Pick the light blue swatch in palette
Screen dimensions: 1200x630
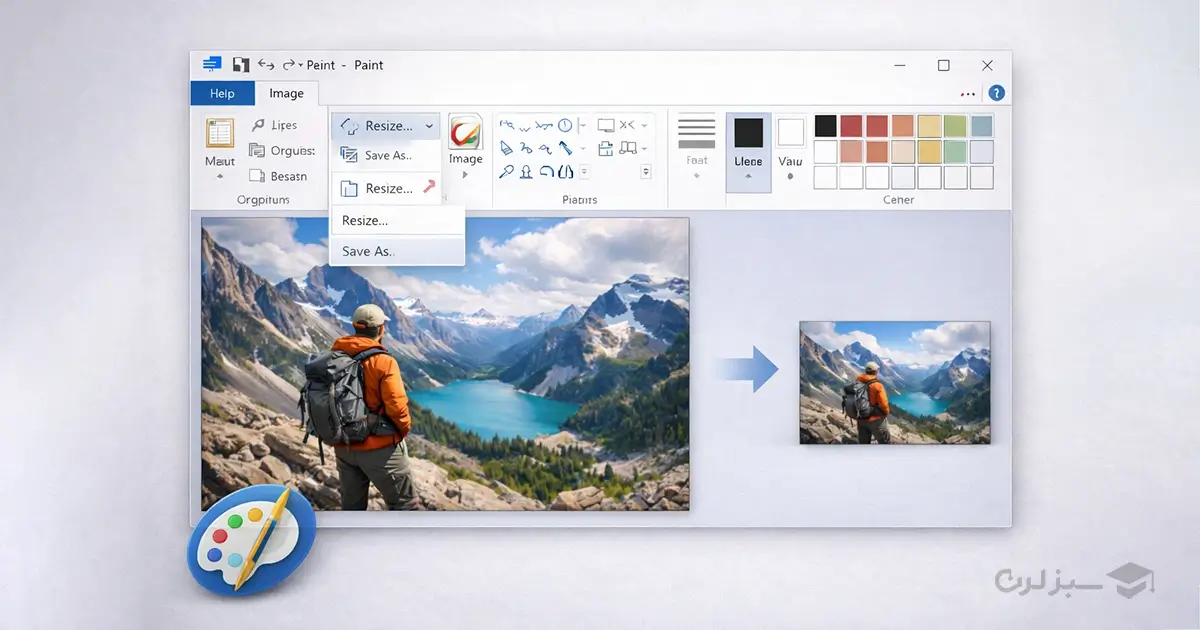pos(981,126)
